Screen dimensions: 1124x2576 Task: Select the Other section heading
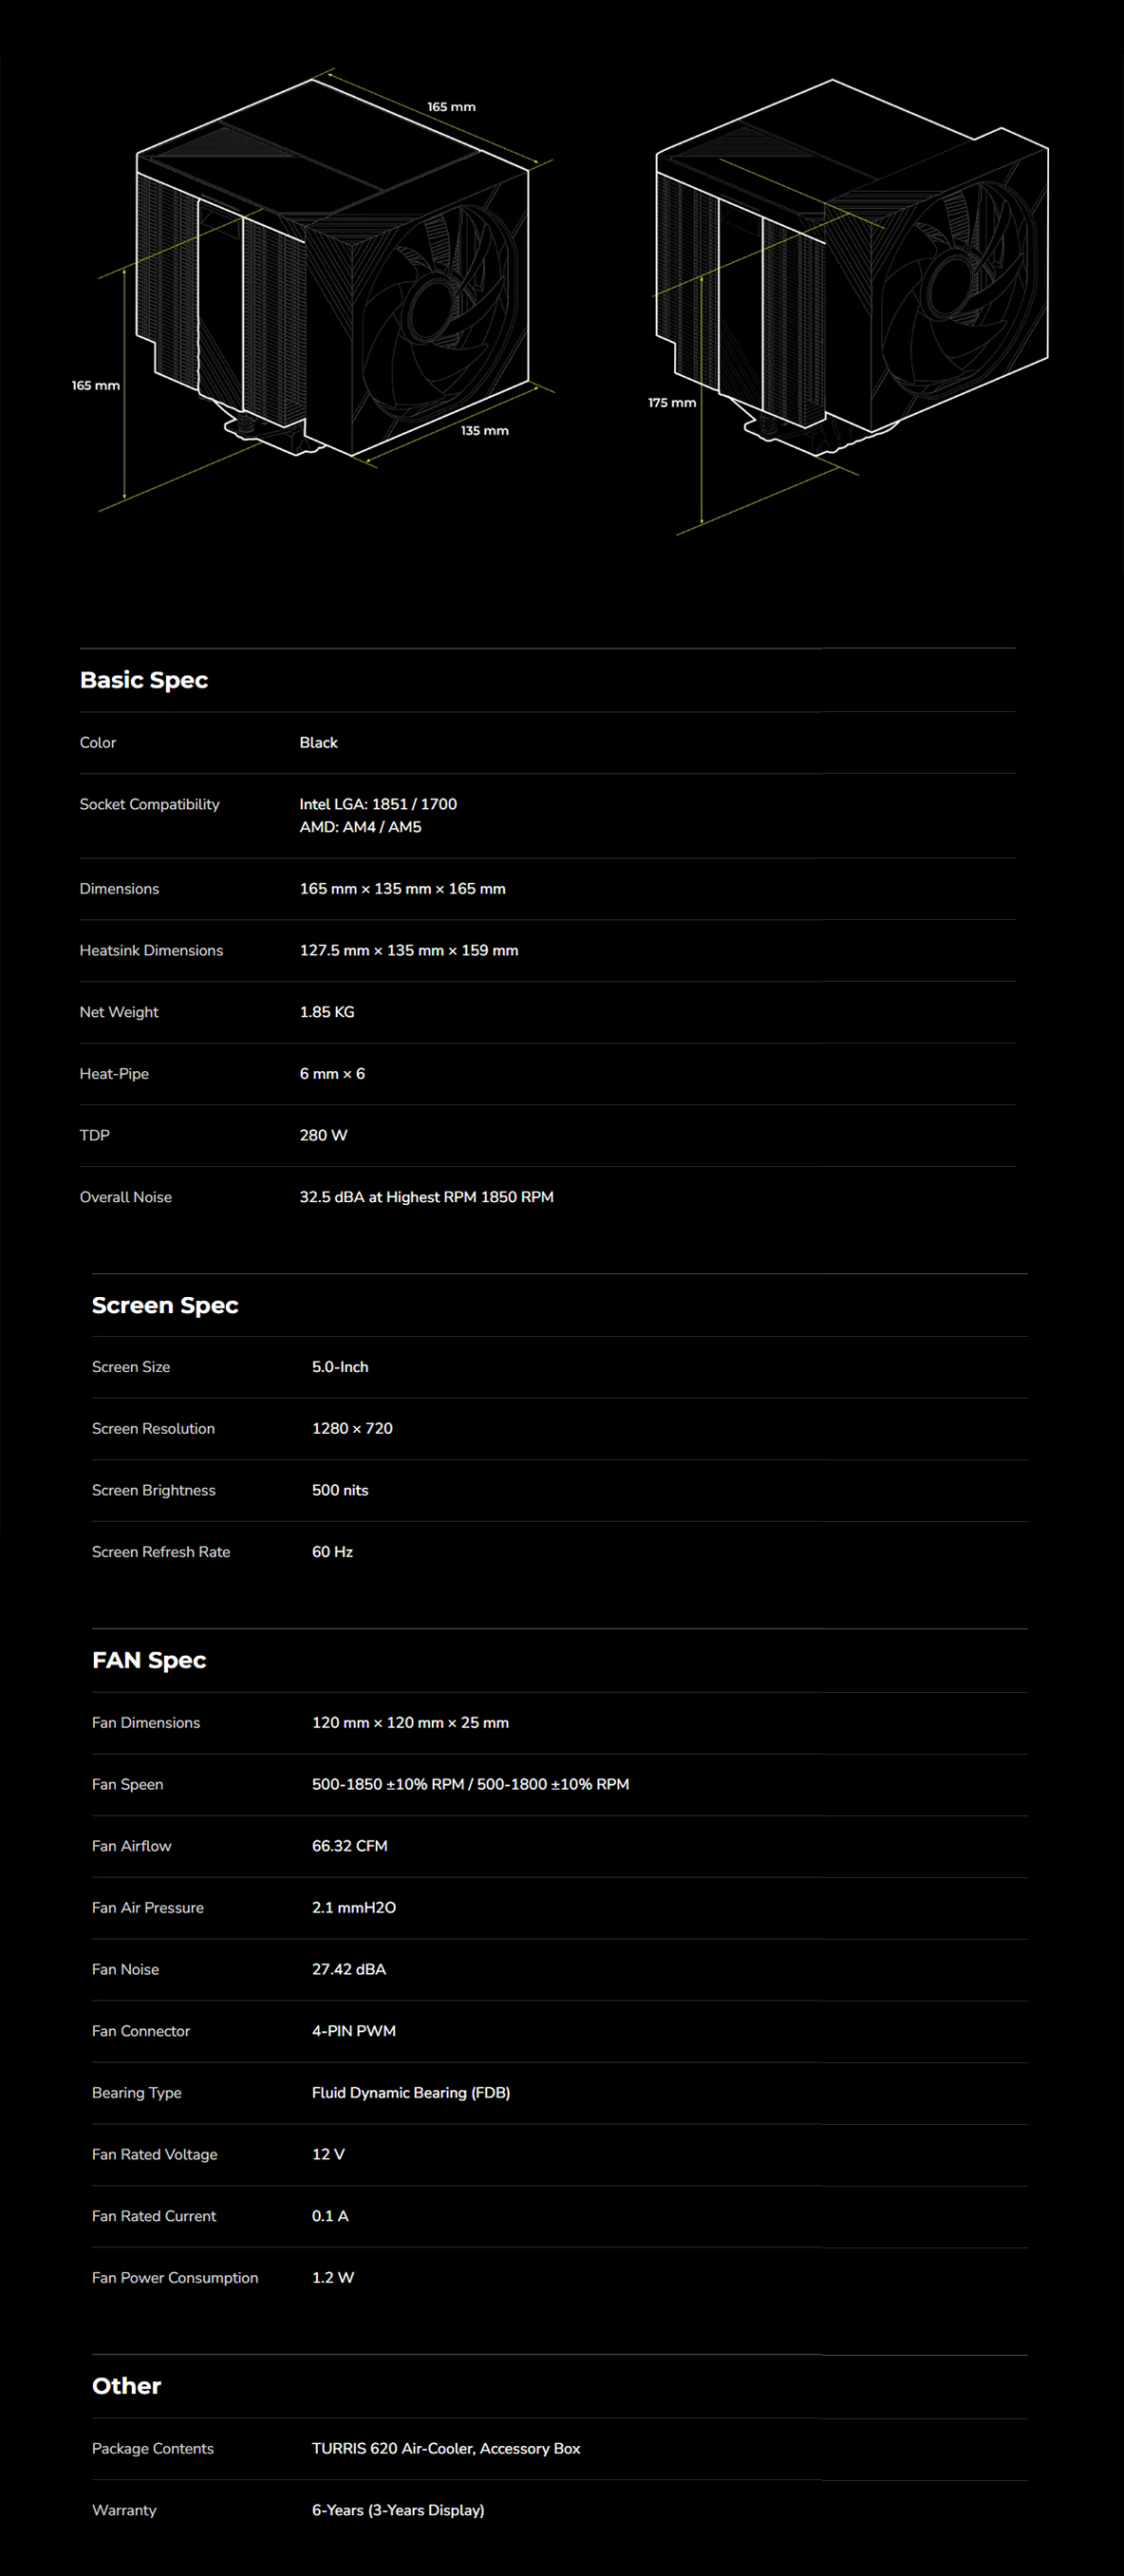click(x=127, y=2386)
